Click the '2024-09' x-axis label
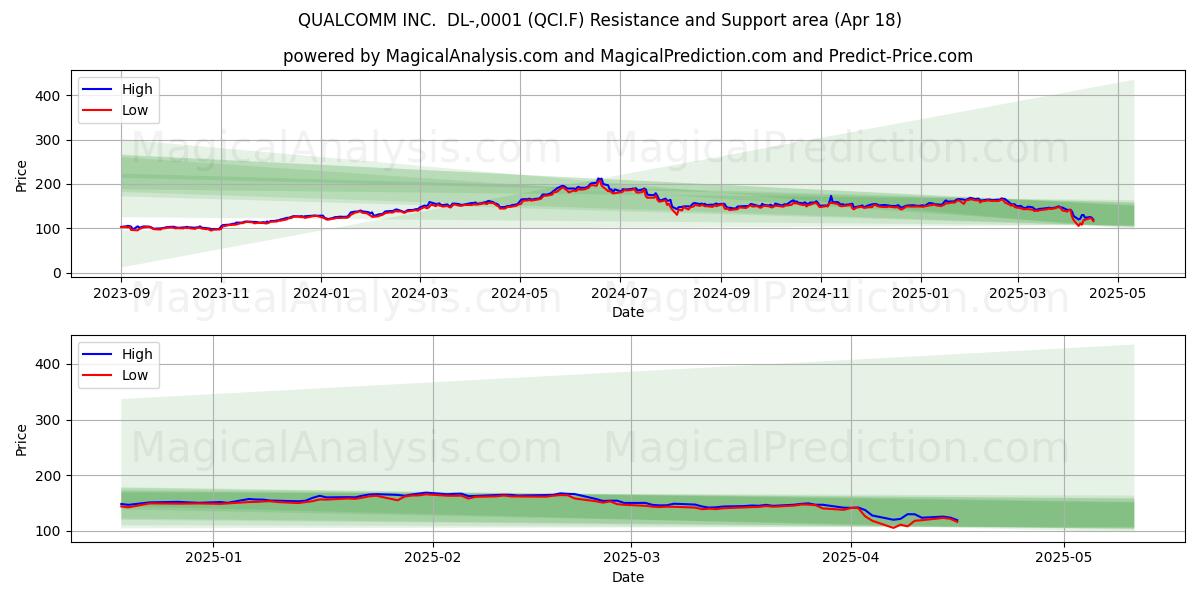The width and height of the screenshot is (1200, 600). click(721, 294)
